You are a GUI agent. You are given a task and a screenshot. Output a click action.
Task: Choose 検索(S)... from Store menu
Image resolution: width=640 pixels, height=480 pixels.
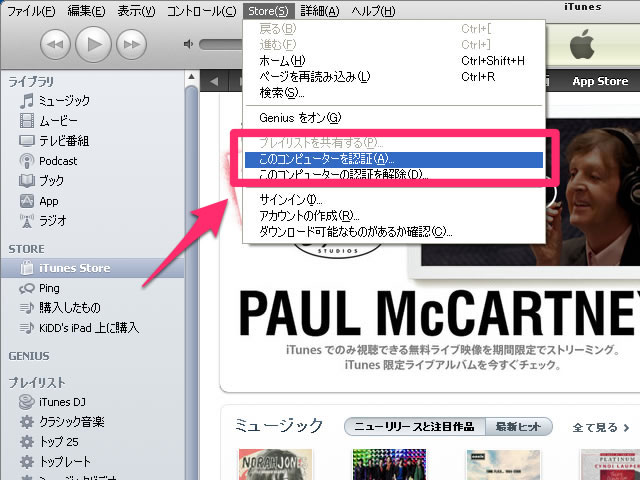coord(394,93)
